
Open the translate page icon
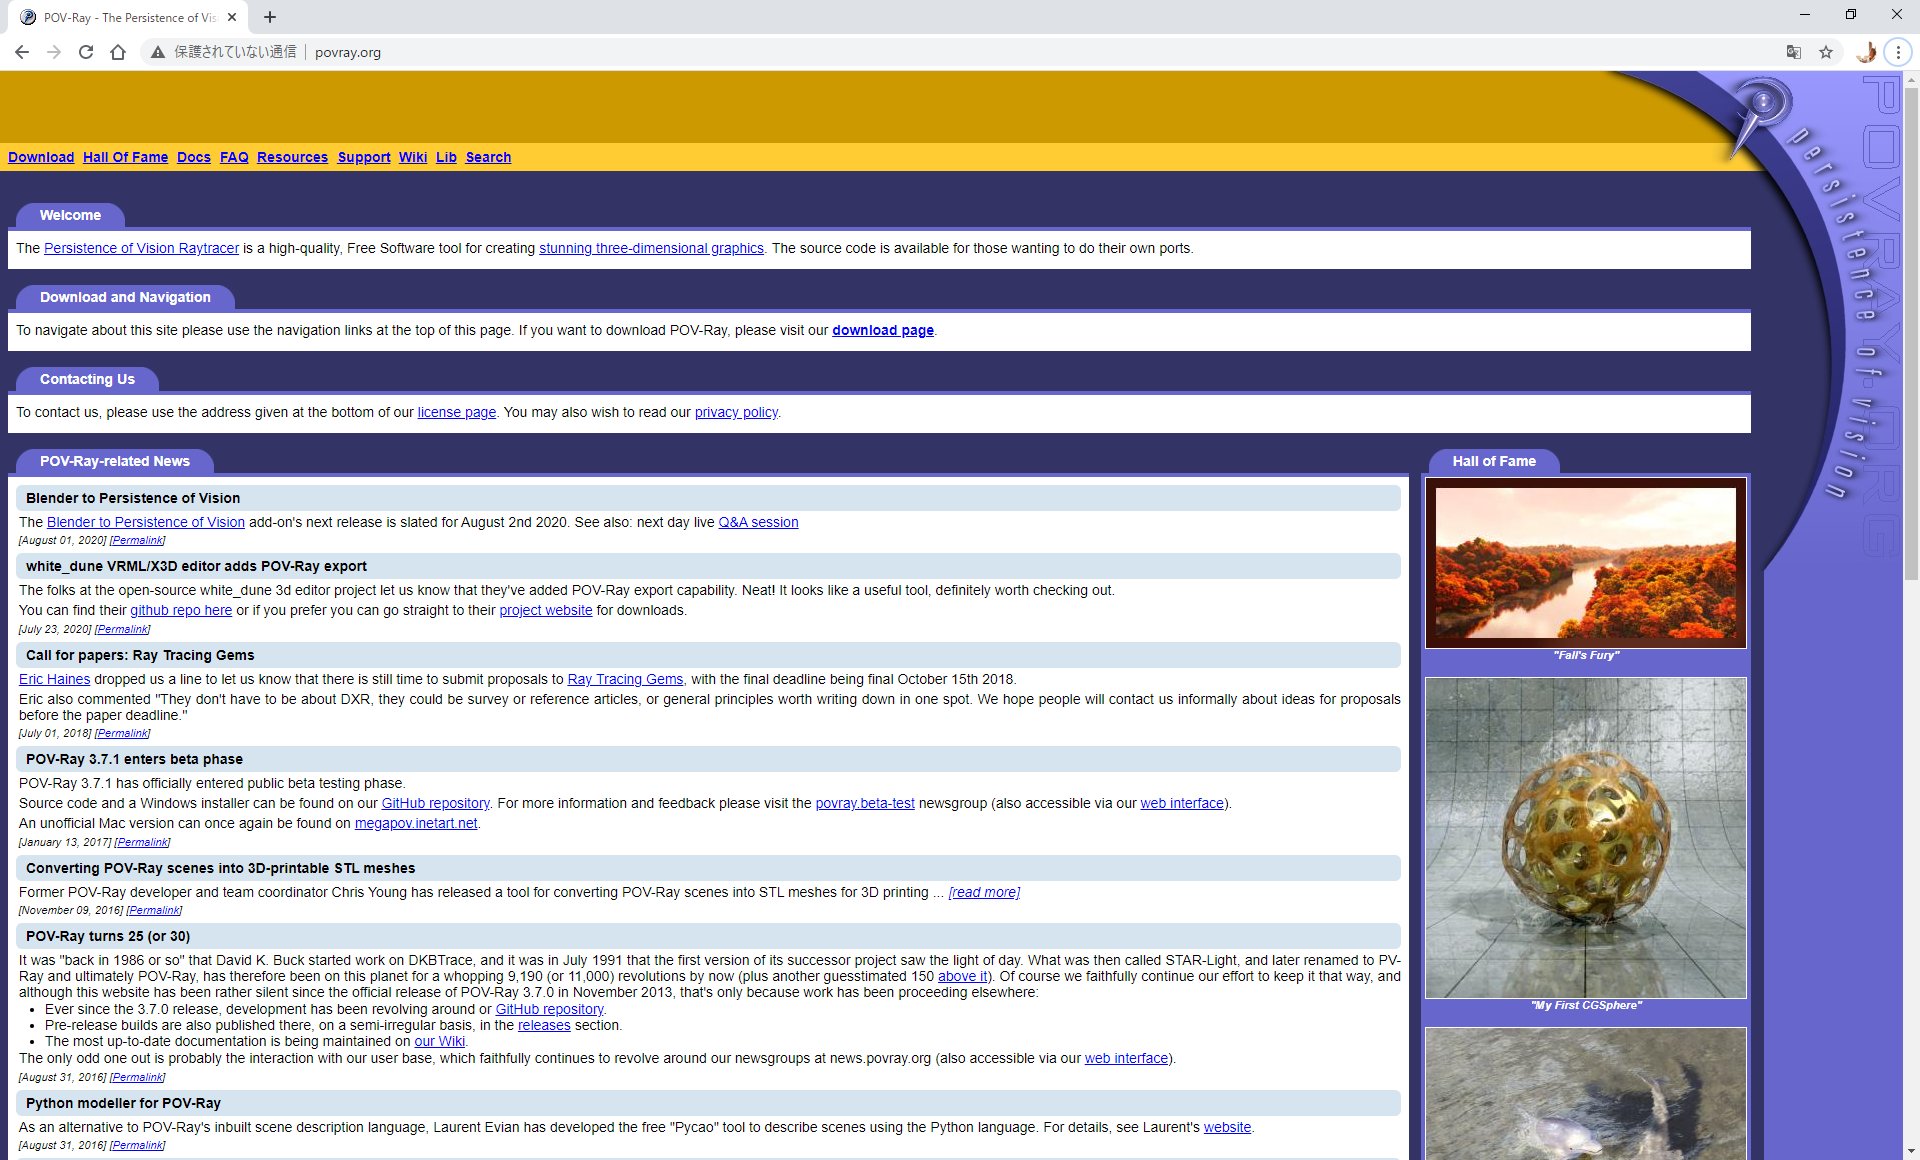tap(1794, 52)
